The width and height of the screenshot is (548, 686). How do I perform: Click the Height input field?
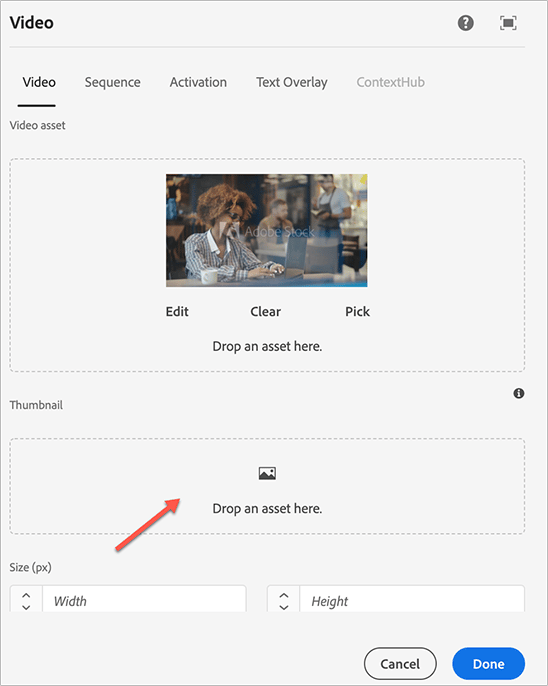pos(412,600)
